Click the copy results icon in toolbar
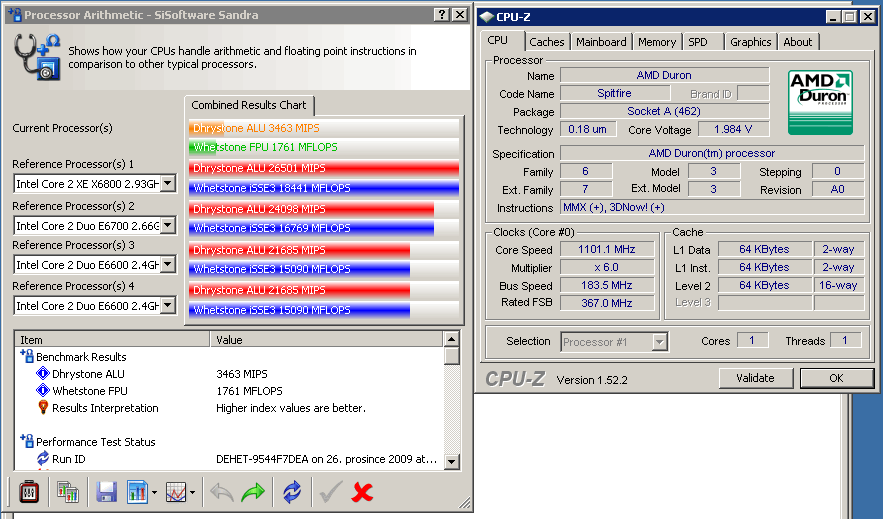Viewport: 883px width, 519px height. (x=68, y=492)
